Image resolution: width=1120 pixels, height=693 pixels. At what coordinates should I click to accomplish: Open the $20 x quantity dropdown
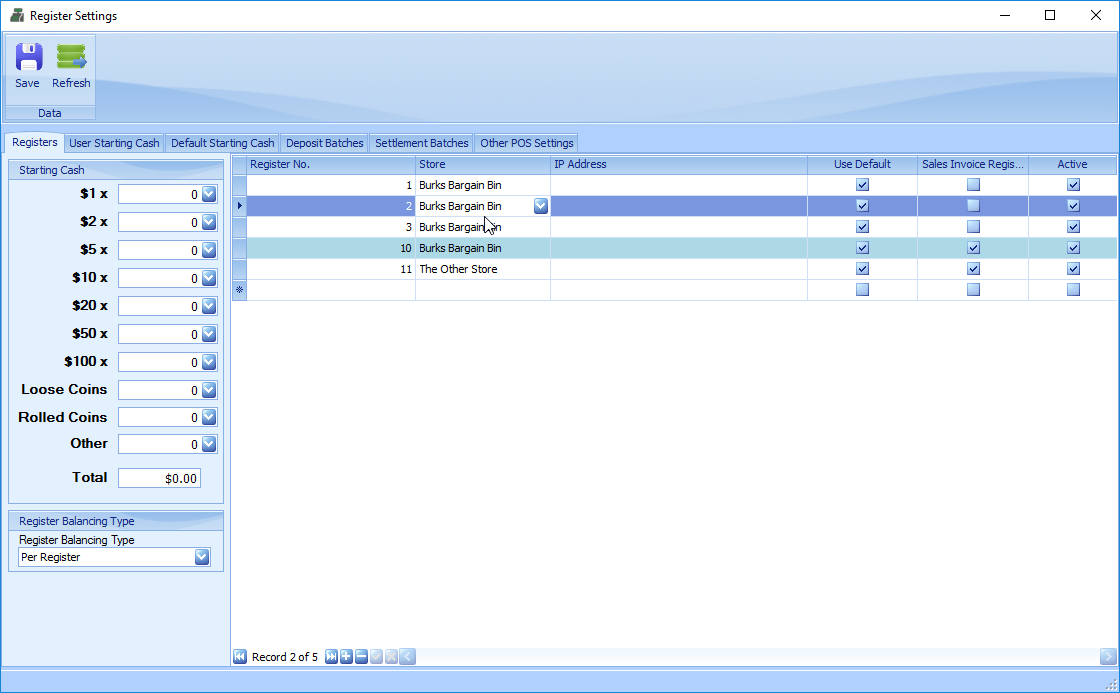click(209, 306)
